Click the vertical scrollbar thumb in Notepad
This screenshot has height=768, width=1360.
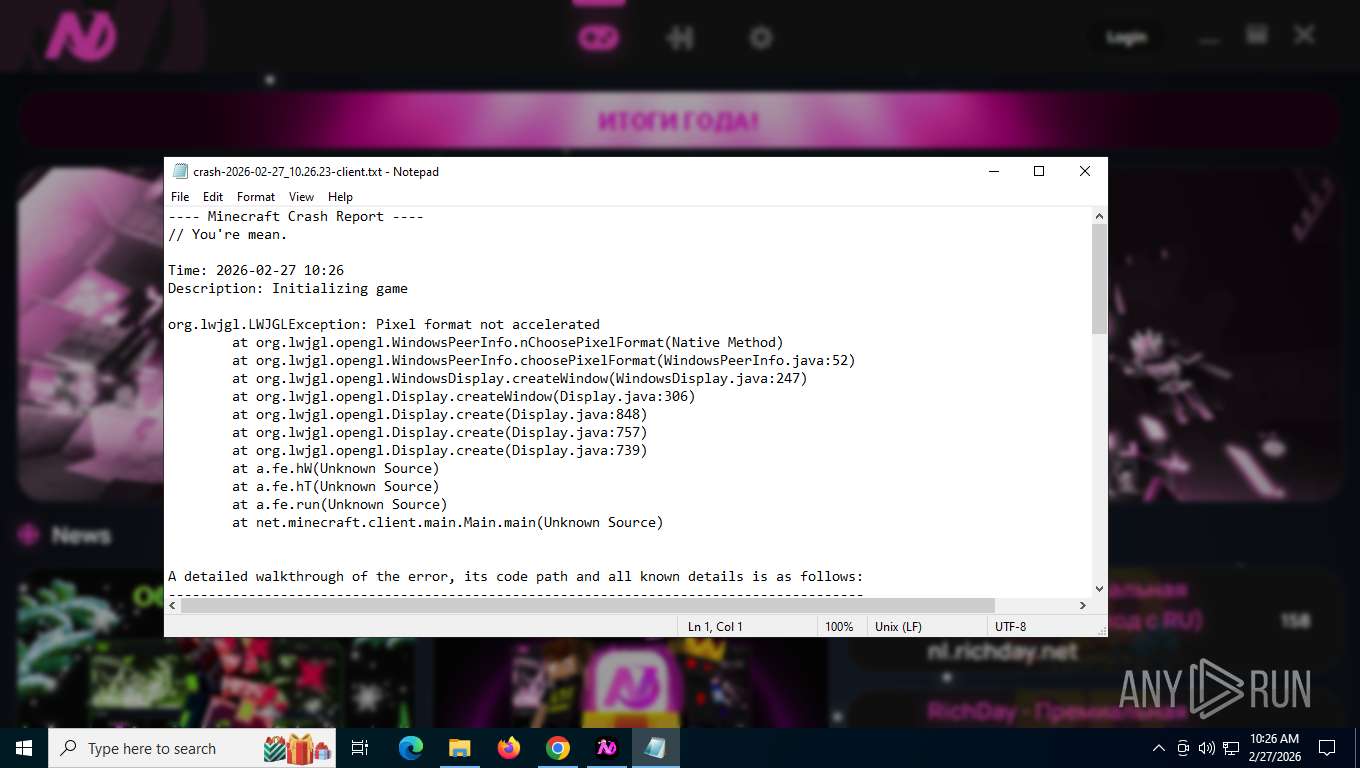(1099, 279)
